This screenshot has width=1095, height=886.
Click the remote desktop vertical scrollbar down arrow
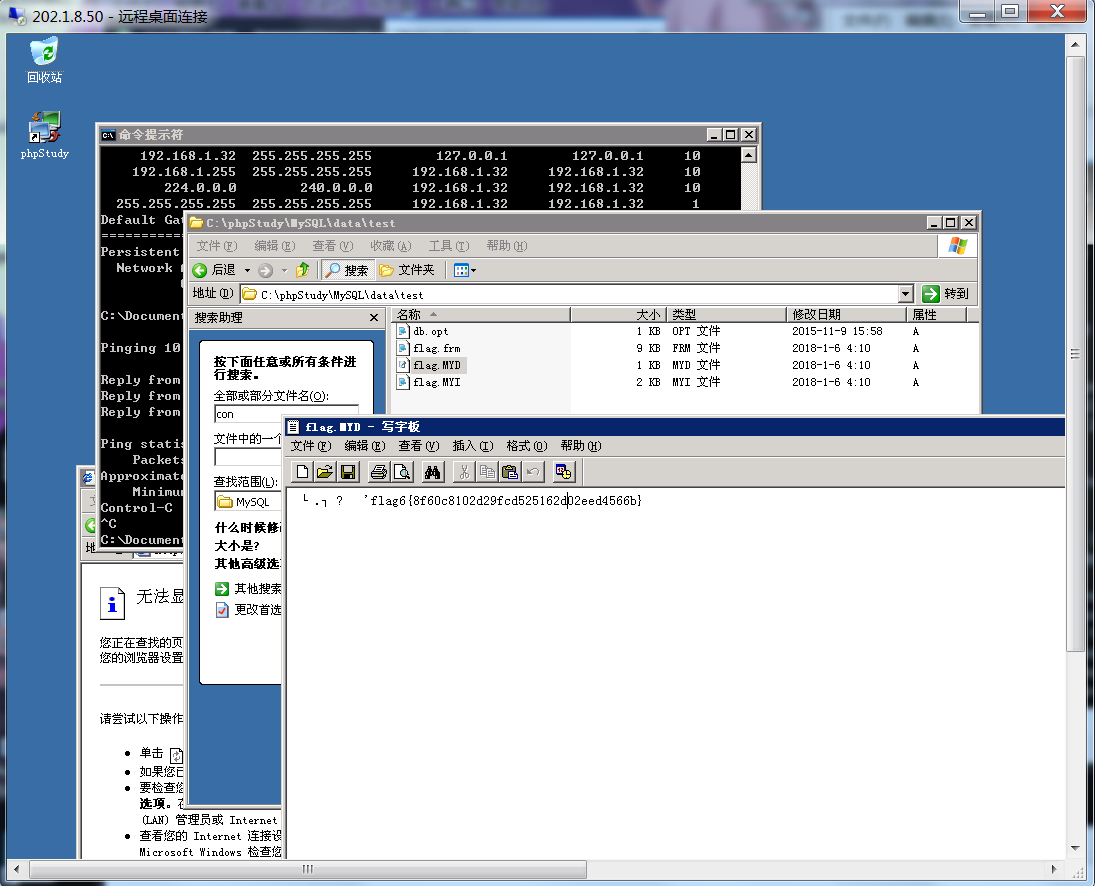[x=1075, y=849]
